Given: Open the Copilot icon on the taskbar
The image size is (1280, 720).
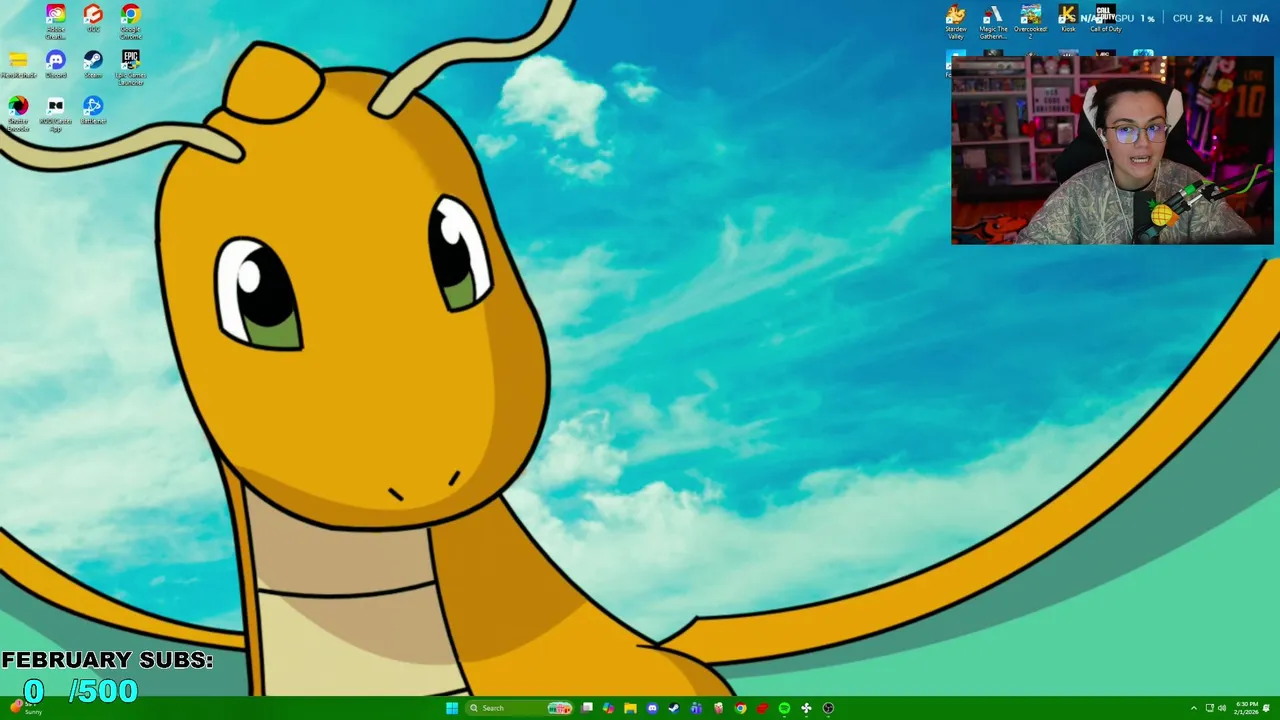Looking at the screenshot, I should (x=608, y=708).
